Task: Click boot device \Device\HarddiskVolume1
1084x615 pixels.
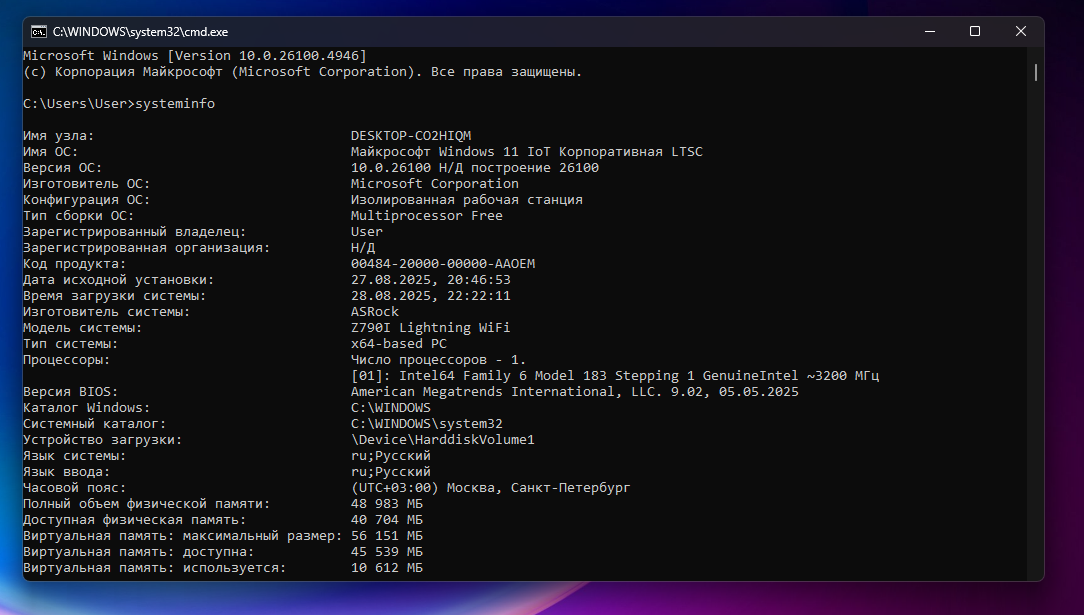Action: [442, 439]
